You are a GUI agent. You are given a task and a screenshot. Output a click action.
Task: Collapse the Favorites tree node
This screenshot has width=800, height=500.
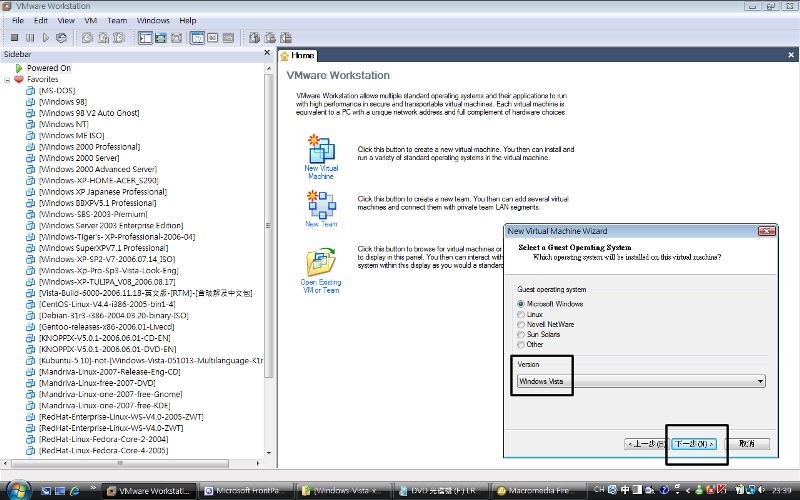(7, 80)
